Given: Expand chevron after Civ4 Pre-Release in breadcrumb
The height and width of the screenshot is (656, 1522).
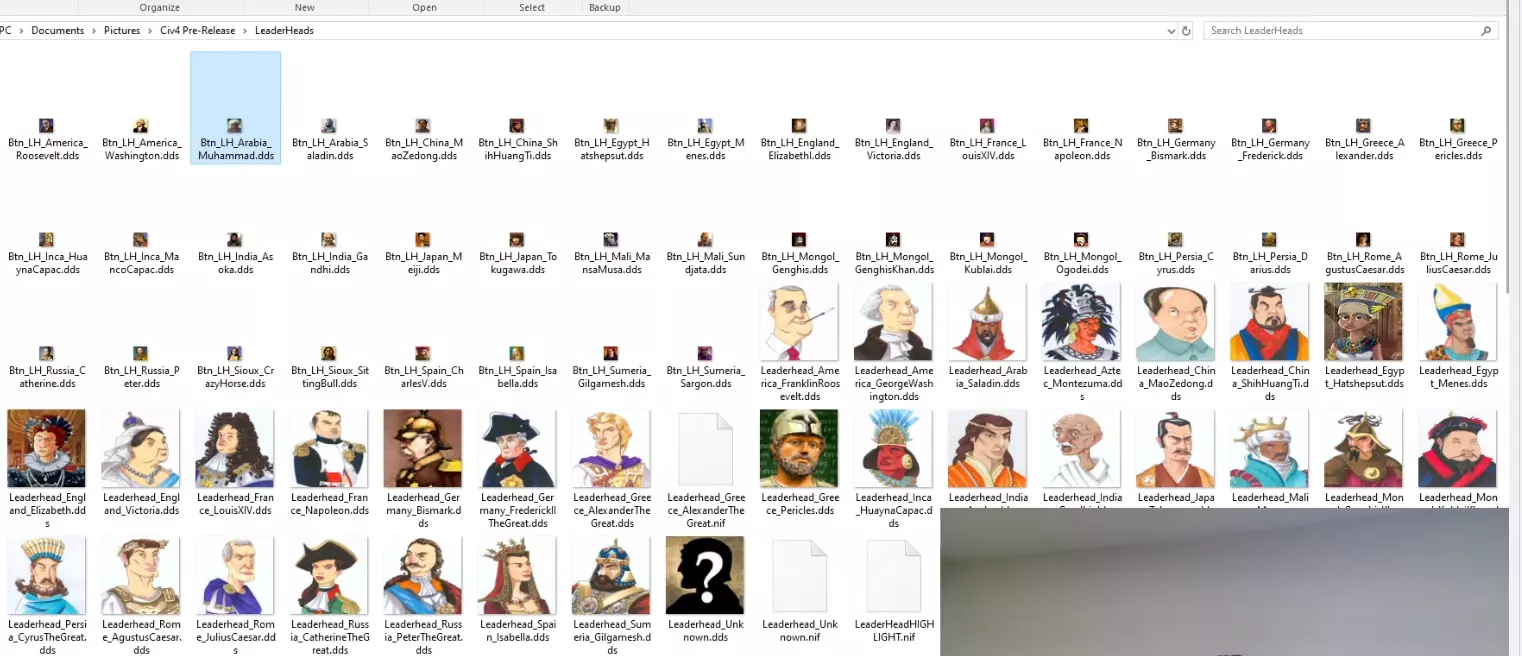Looking at the screenshot, I should click(245, 31).
